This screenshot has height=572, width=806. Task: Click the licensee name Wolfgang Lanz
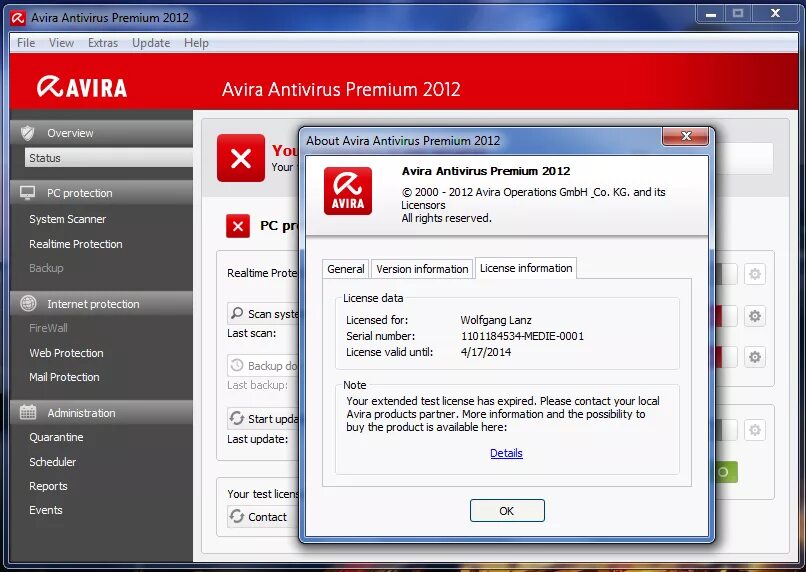496,320
